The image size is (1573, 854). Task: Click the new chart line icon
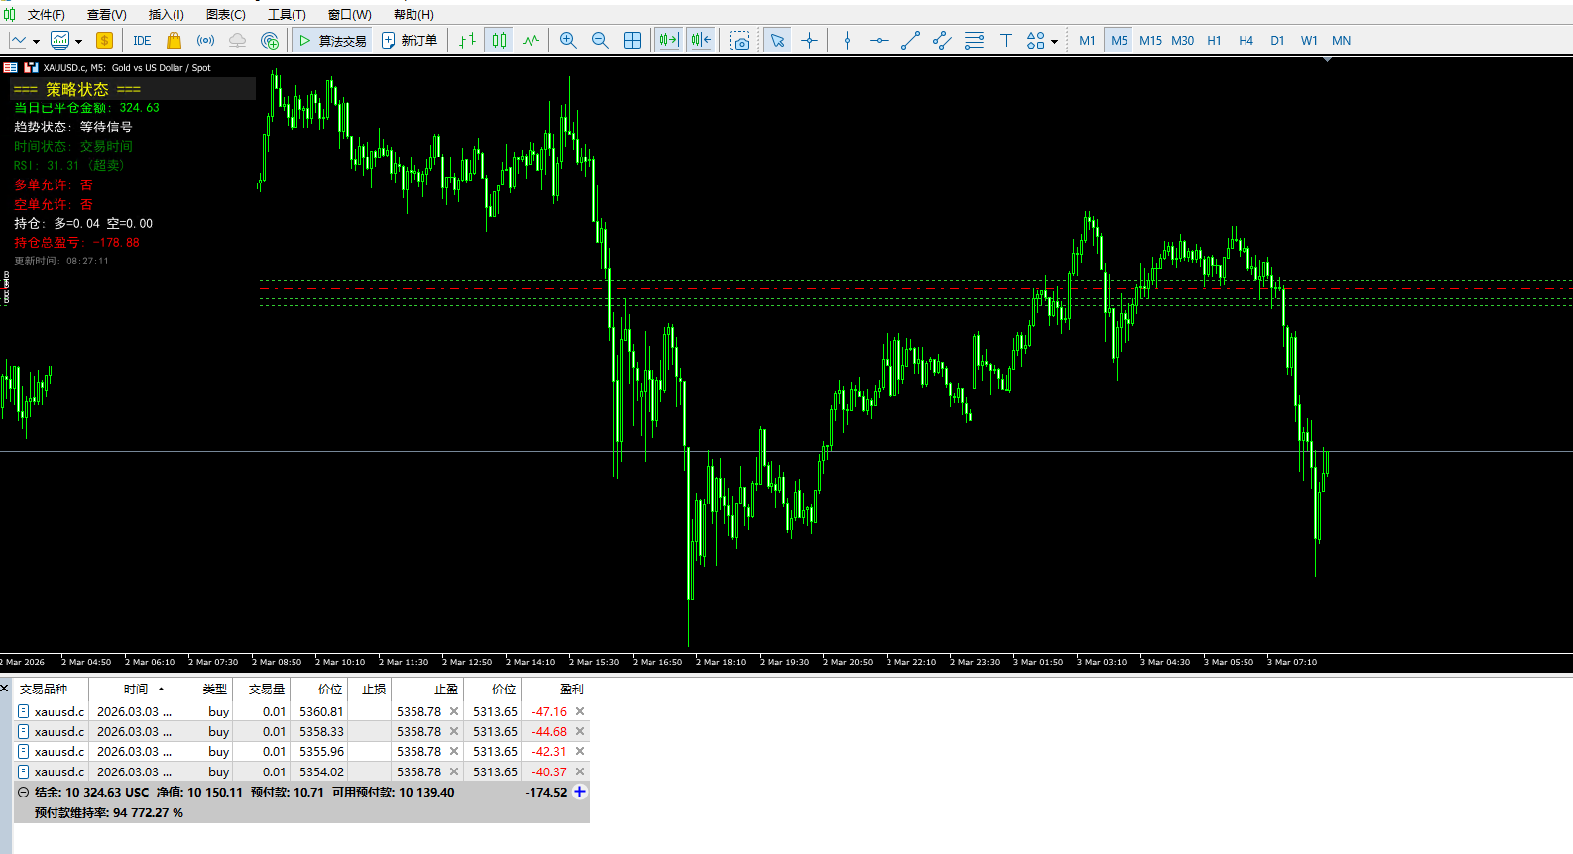18,40
